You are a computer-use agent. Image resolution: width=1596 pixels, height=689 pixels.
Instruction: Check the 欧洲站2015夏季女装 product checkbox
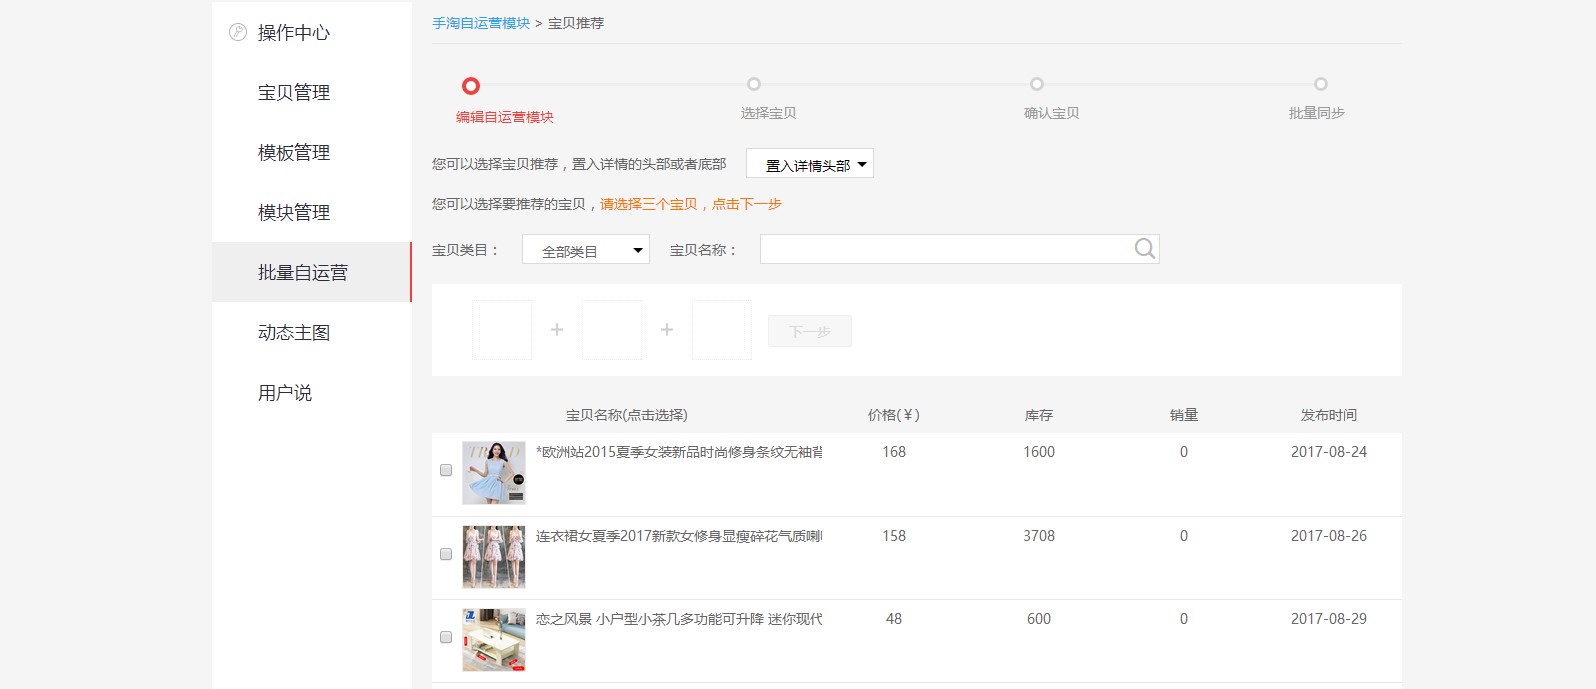(x=446, y=470)
